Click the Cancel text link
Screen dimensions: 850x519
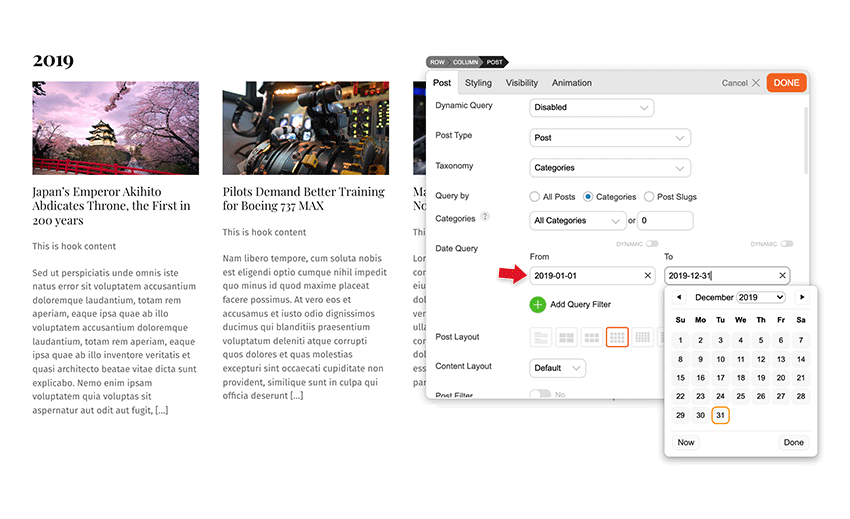(734, 83)
